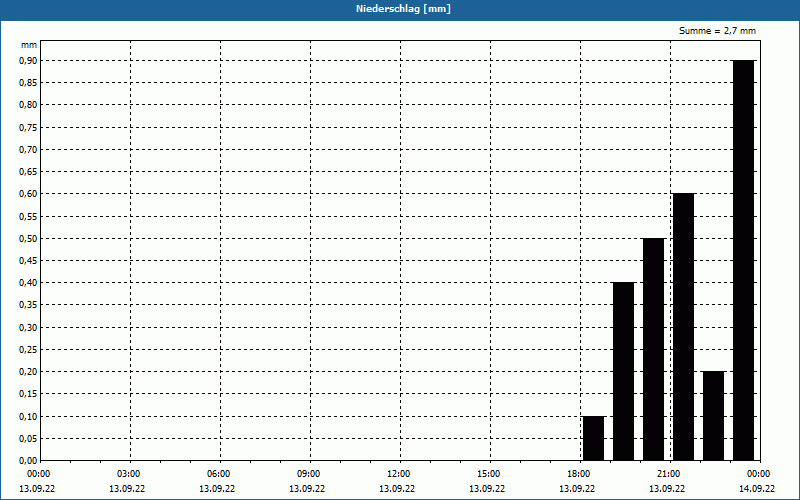This screenshot has width=800, height=500.
Task: Click the 'mm' unit label on y-axis
Action: point(29,45)
